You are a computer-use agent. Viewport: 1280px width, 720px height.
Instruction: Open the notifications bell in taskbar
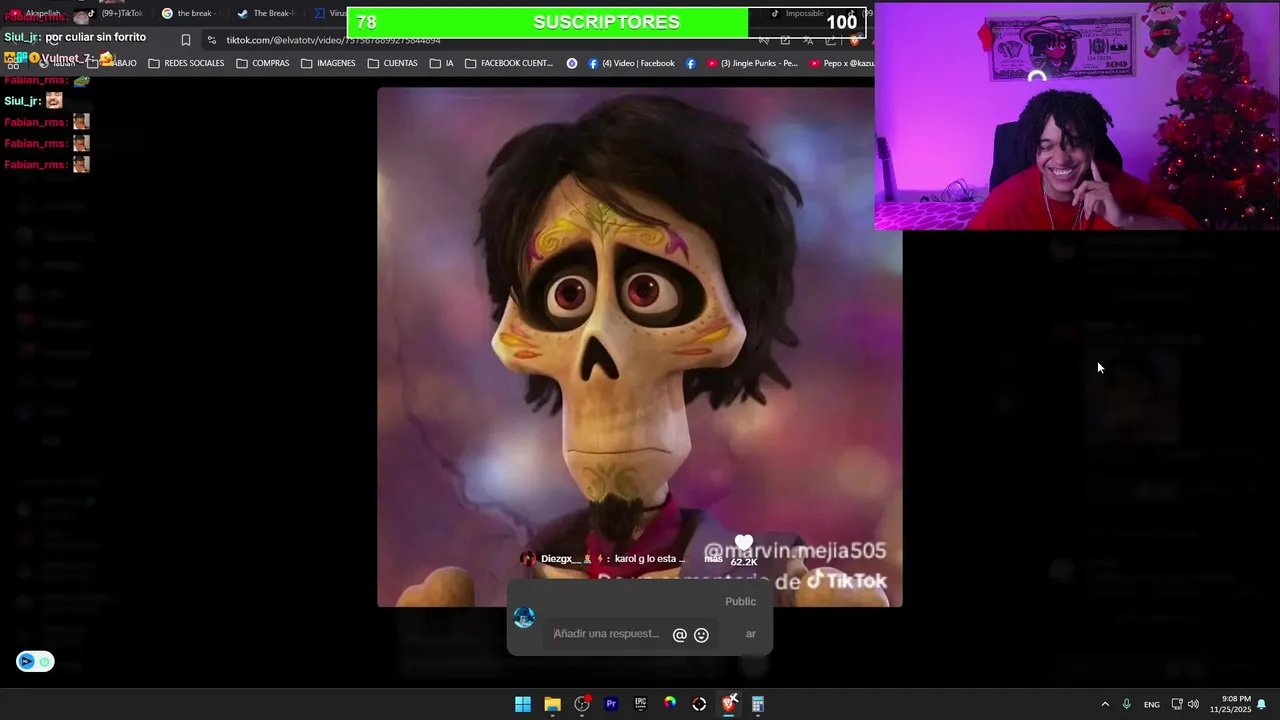[x=1261, y=704]
